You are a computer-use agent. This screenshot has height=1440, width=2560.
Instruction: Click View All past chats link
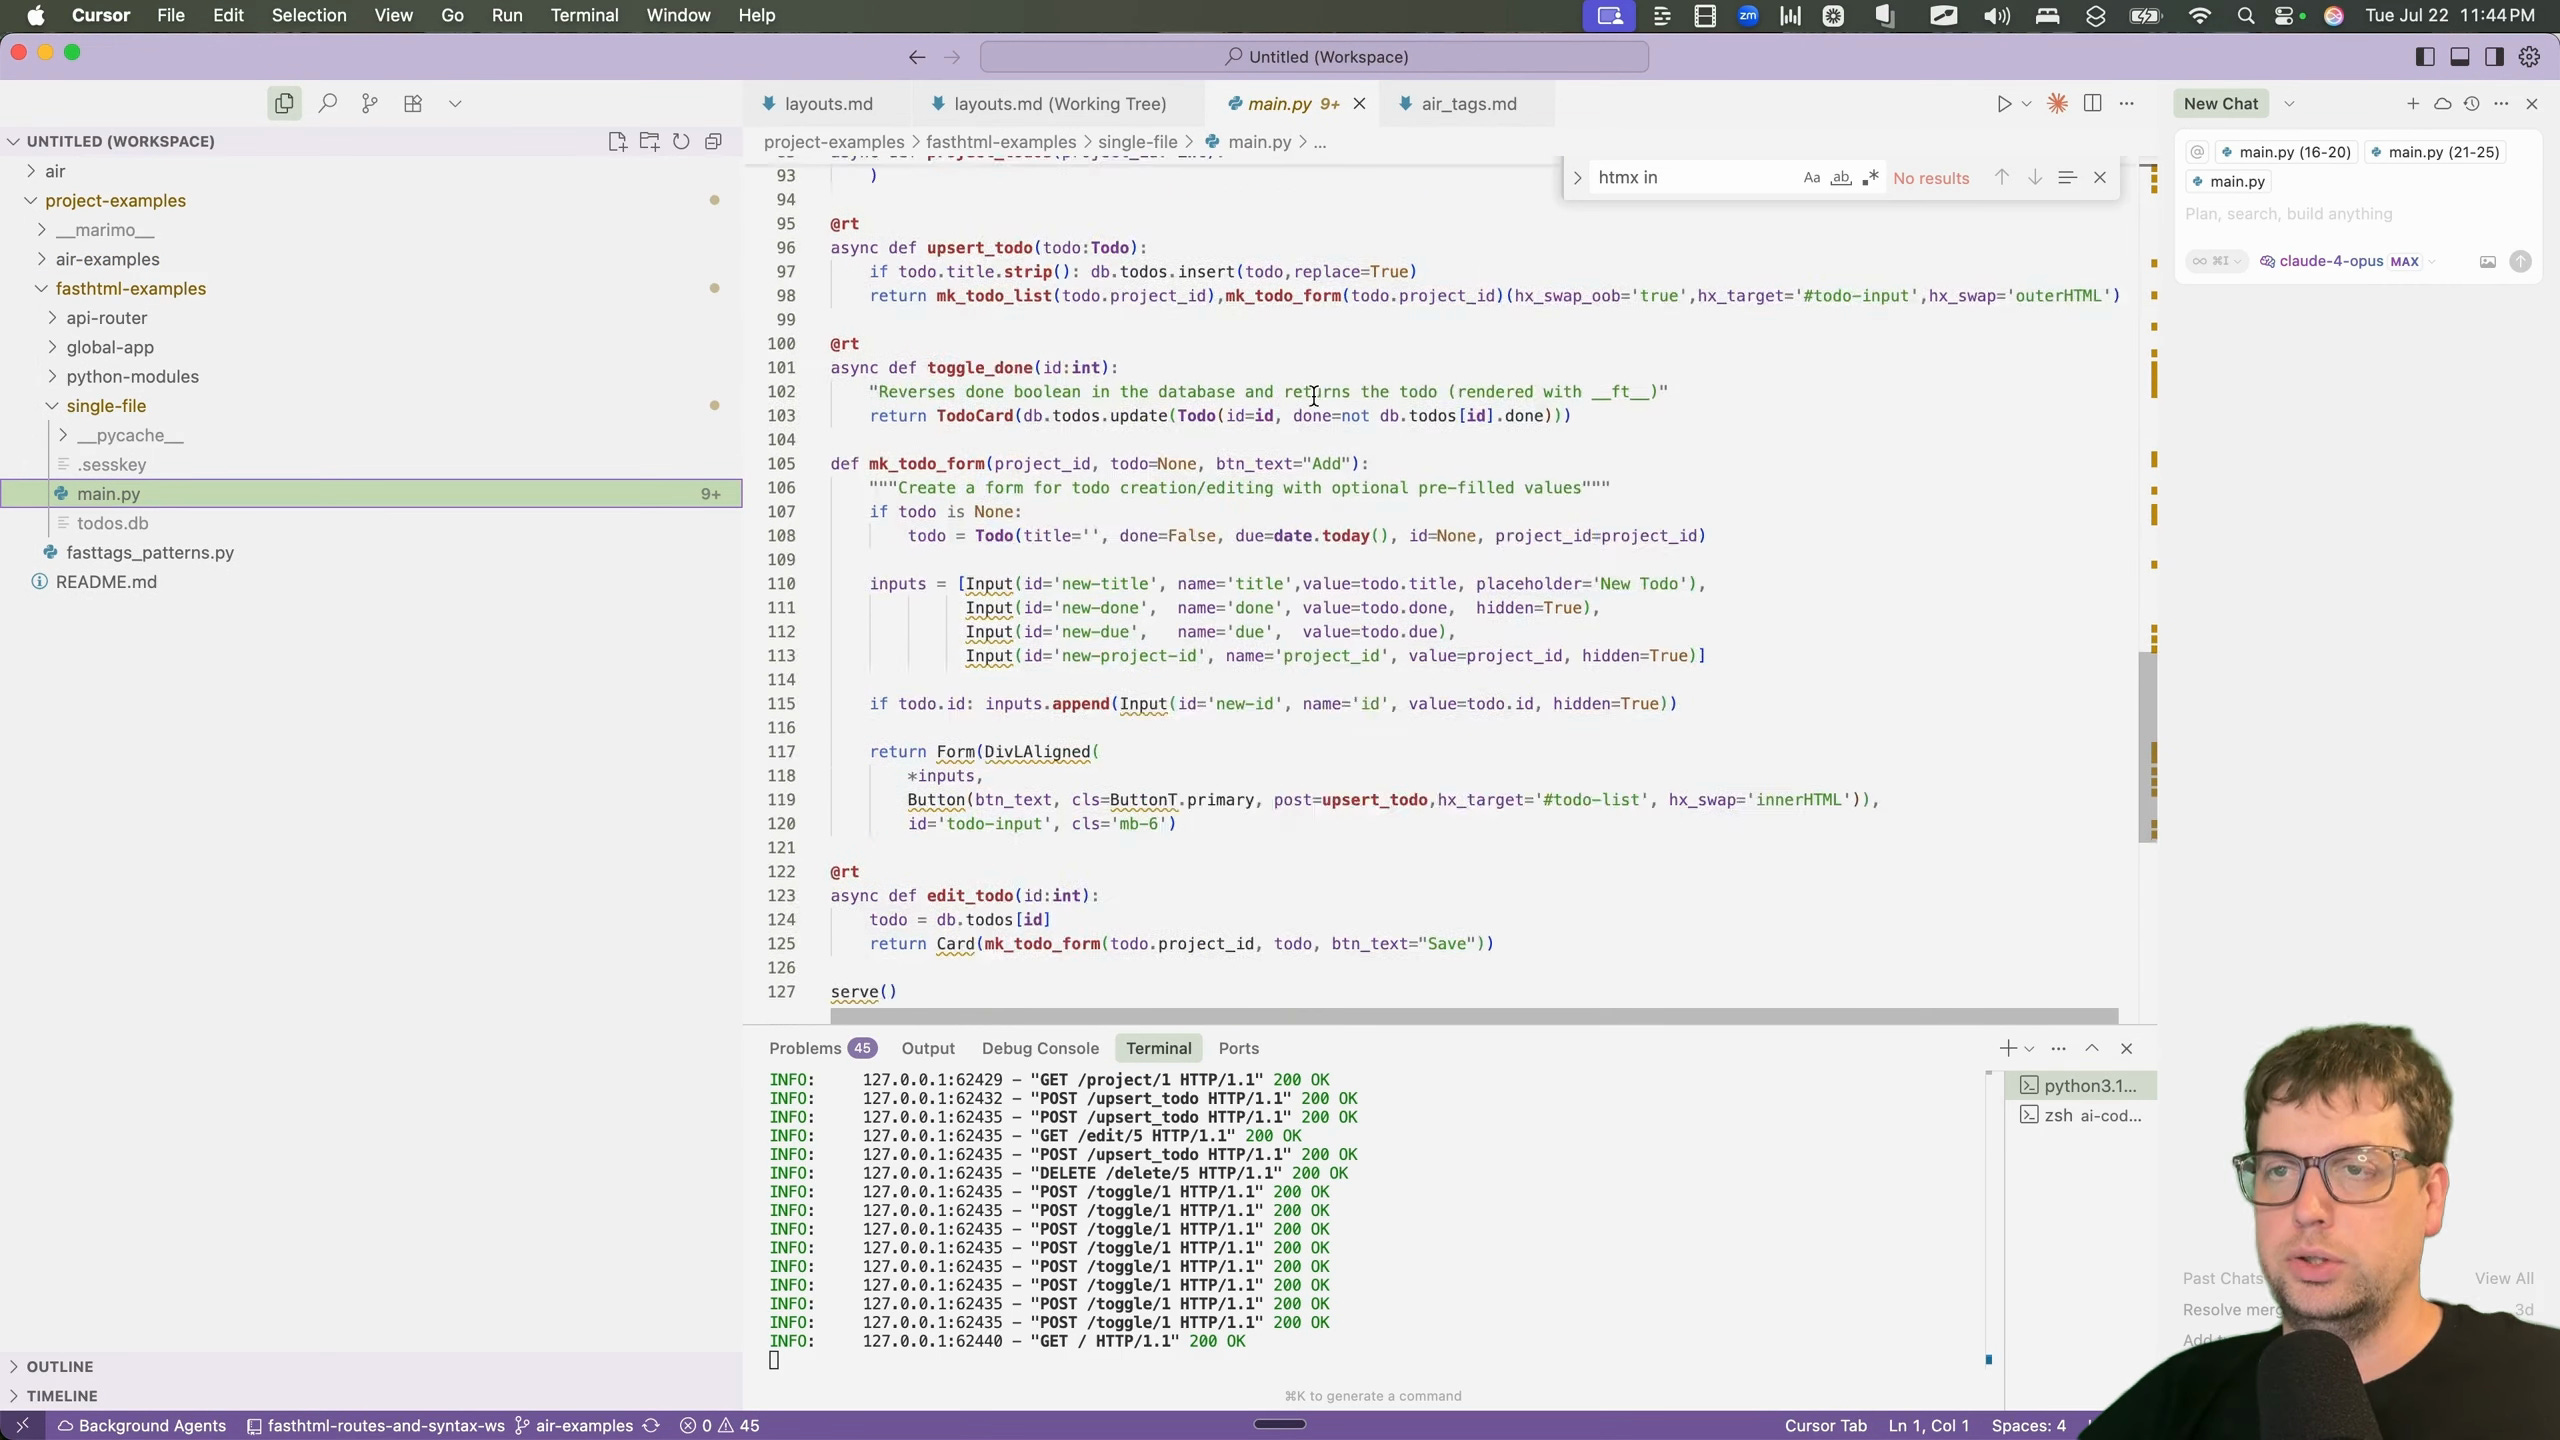[2503, 1278]
